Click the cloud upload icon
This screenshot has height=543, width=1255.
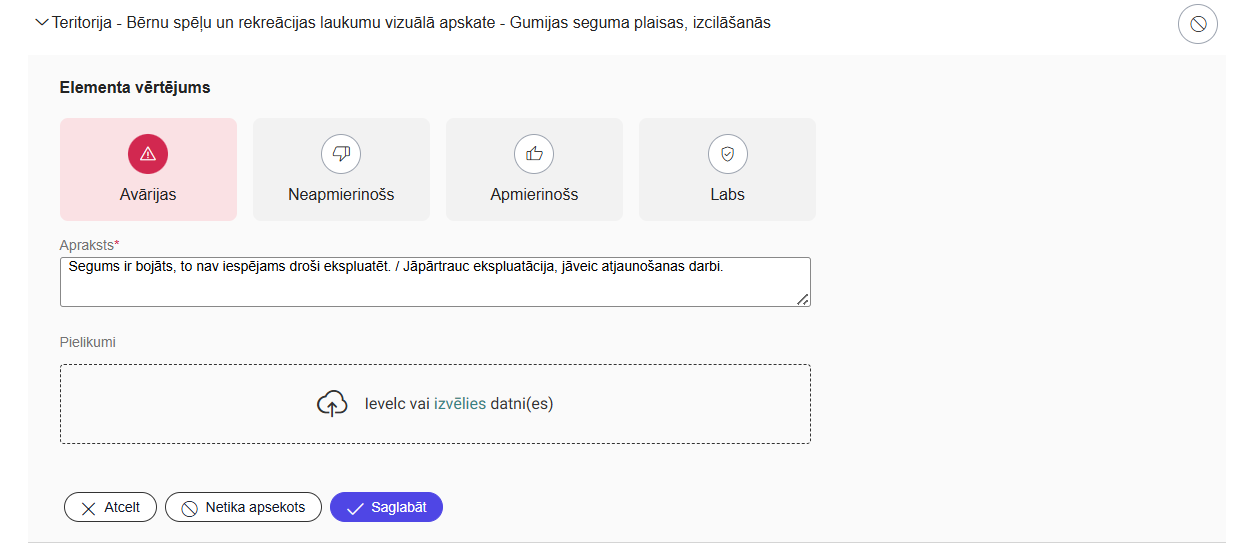pos(332,404)
